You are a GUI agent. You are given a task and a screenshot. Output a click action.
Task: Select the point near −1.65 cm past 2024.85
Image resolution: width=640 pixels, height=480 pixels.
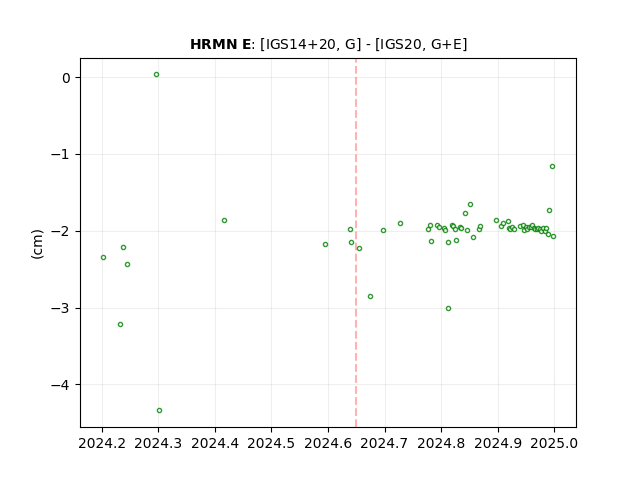471,204
